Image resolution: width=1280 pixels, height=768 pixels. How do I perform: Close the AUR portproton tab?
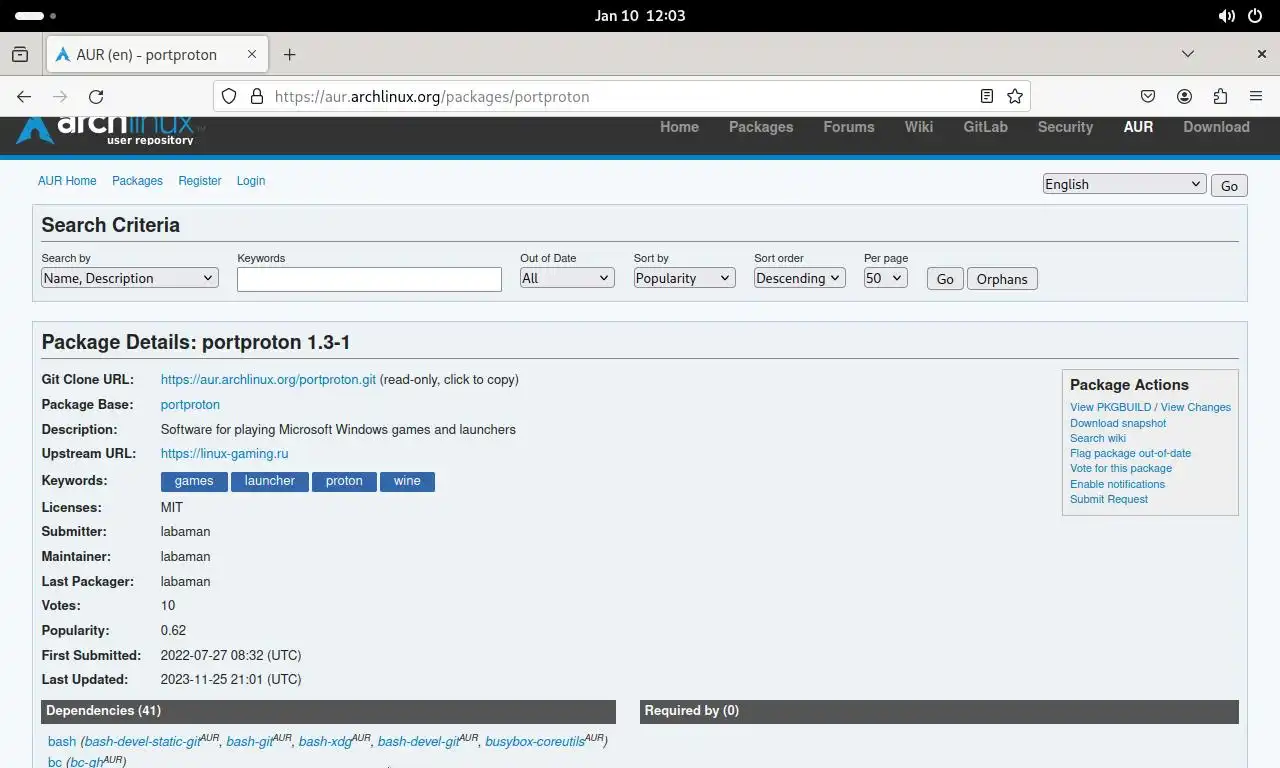tap(252, 54)
